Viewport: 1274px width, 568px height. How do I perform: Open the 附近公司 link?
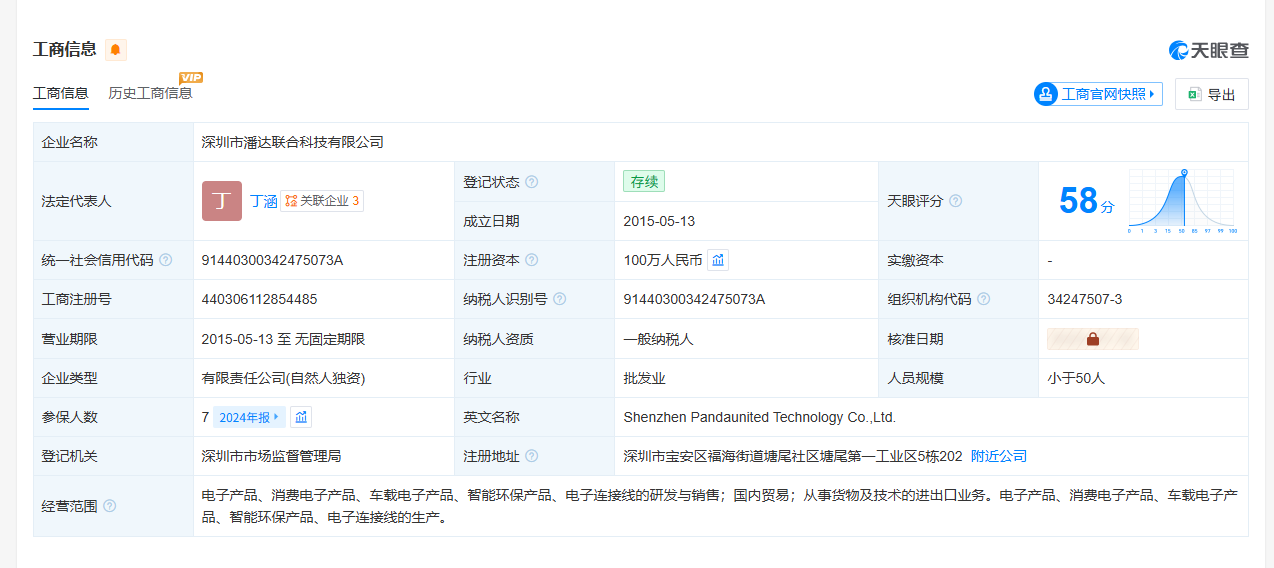click(999, 456)
